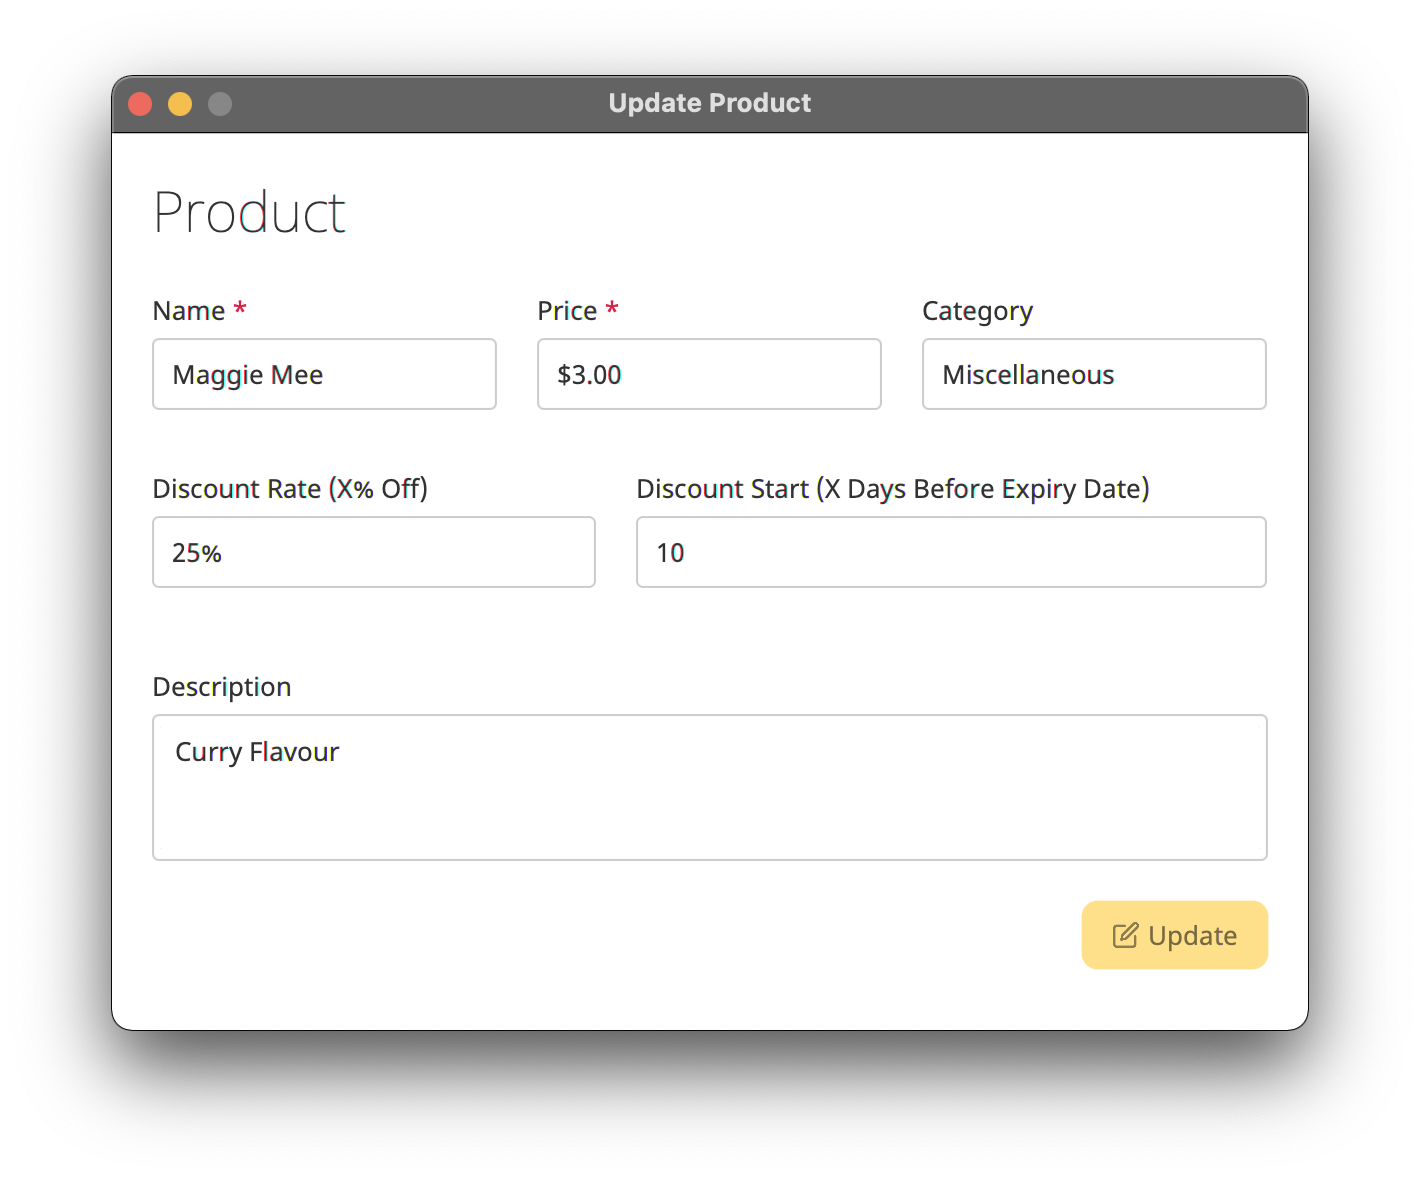Image resolution: width=1420 pixels, height=1178 pixels.
Task: Click the Update Product title bar text
Action: click(709, 103)
